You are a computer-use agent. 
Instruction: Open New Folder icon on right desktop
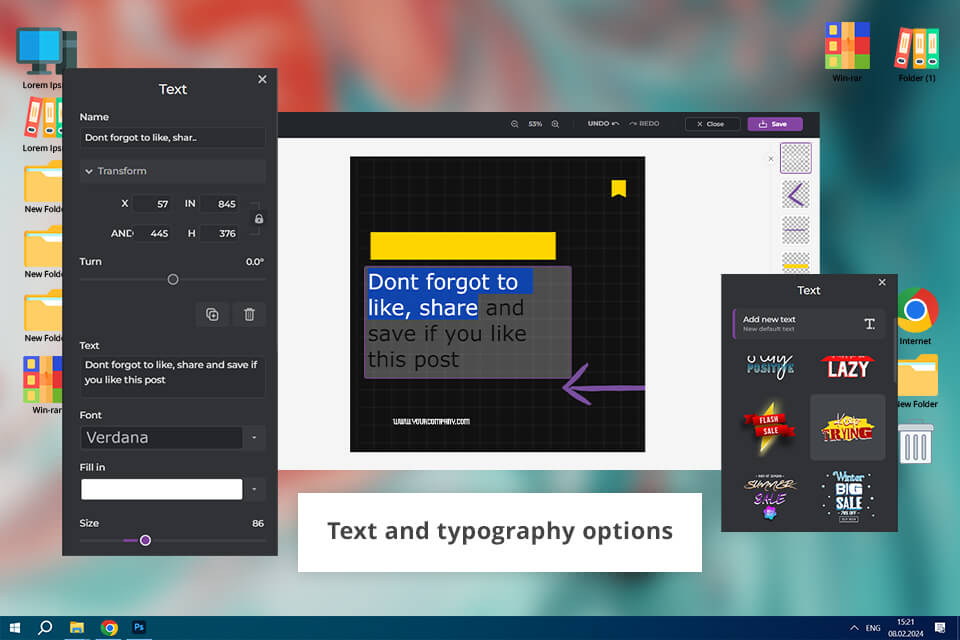pyautogui.click(x=917, y=381)
